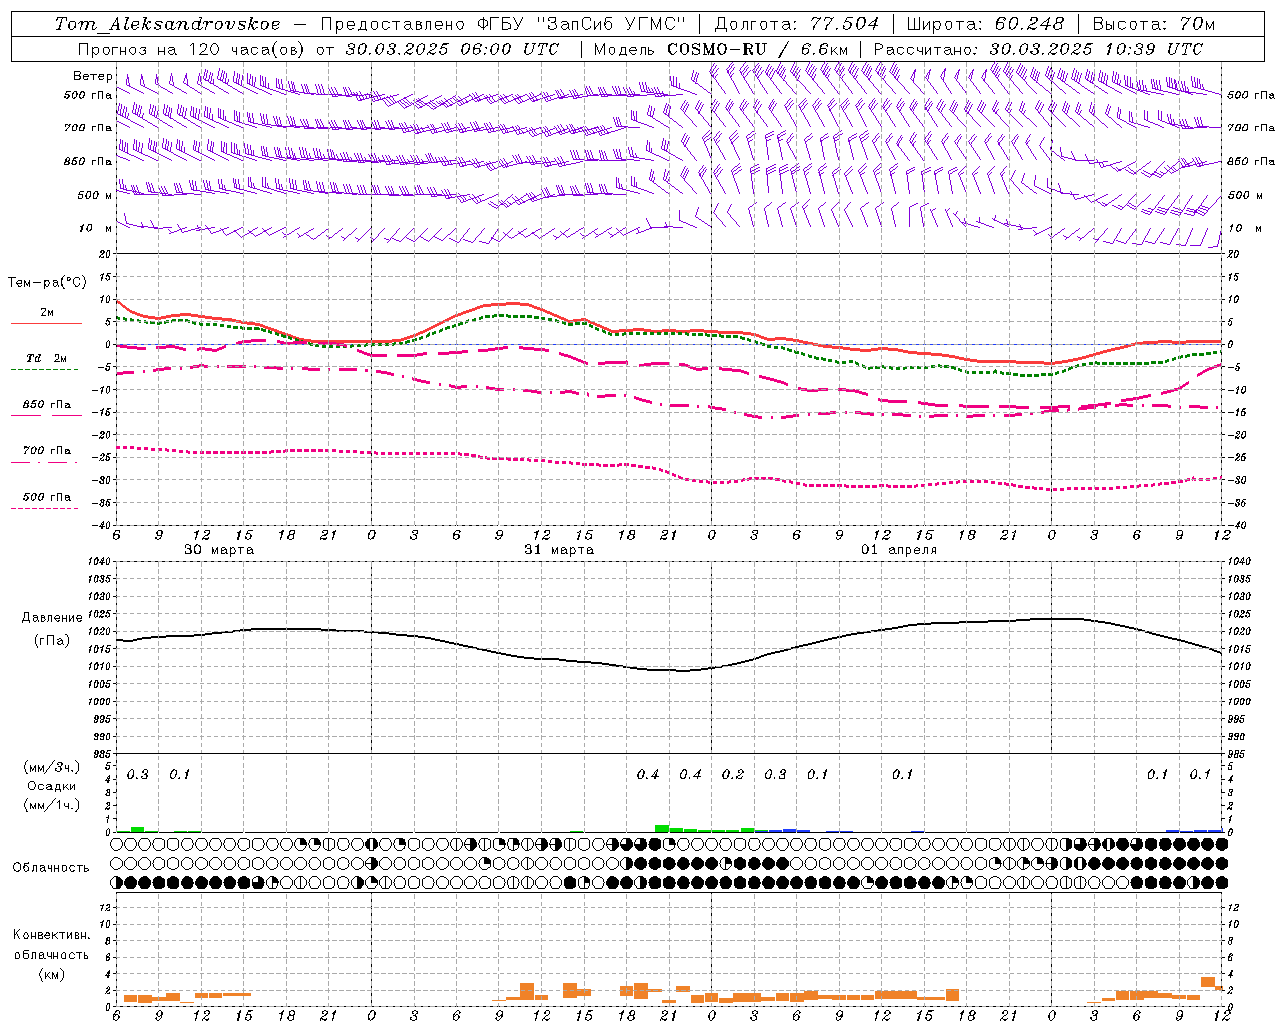Select the 31 марта date label
The height and width of the screenshot is (1024, 1280).
559,550
